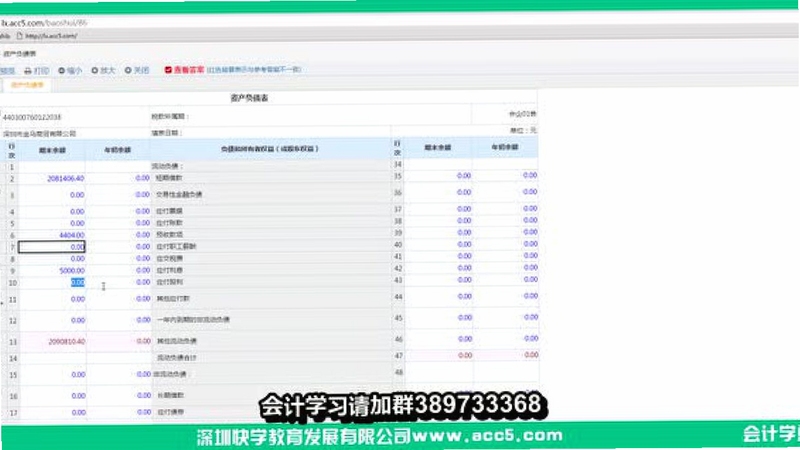Image resolution: width=800 pixels, height=450 pixels.
Task: Select the 4404.00 cell in row 6
Action: 53,235
